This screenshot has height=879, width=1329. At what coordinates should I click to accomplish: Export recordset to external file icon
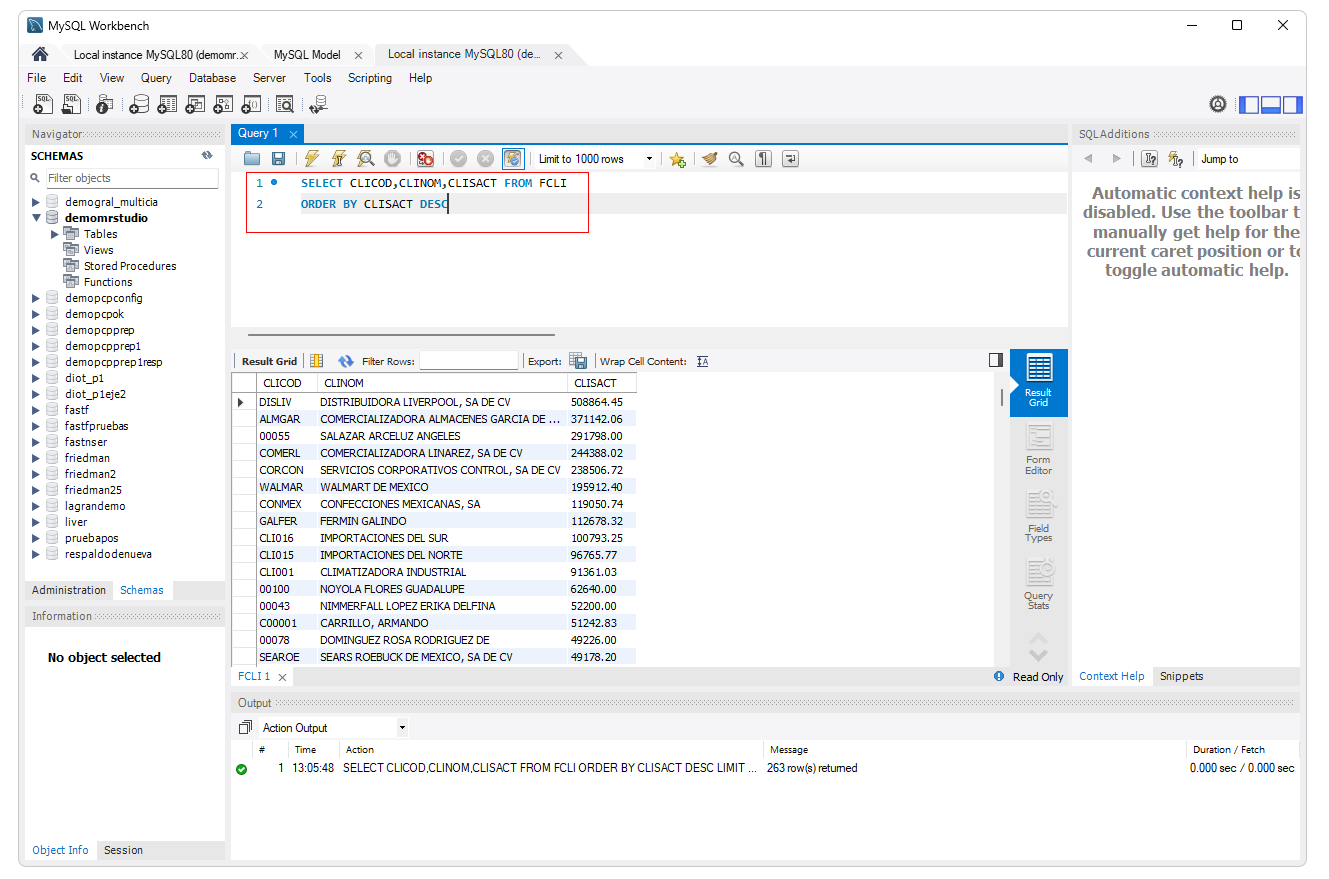pos(577,361)
